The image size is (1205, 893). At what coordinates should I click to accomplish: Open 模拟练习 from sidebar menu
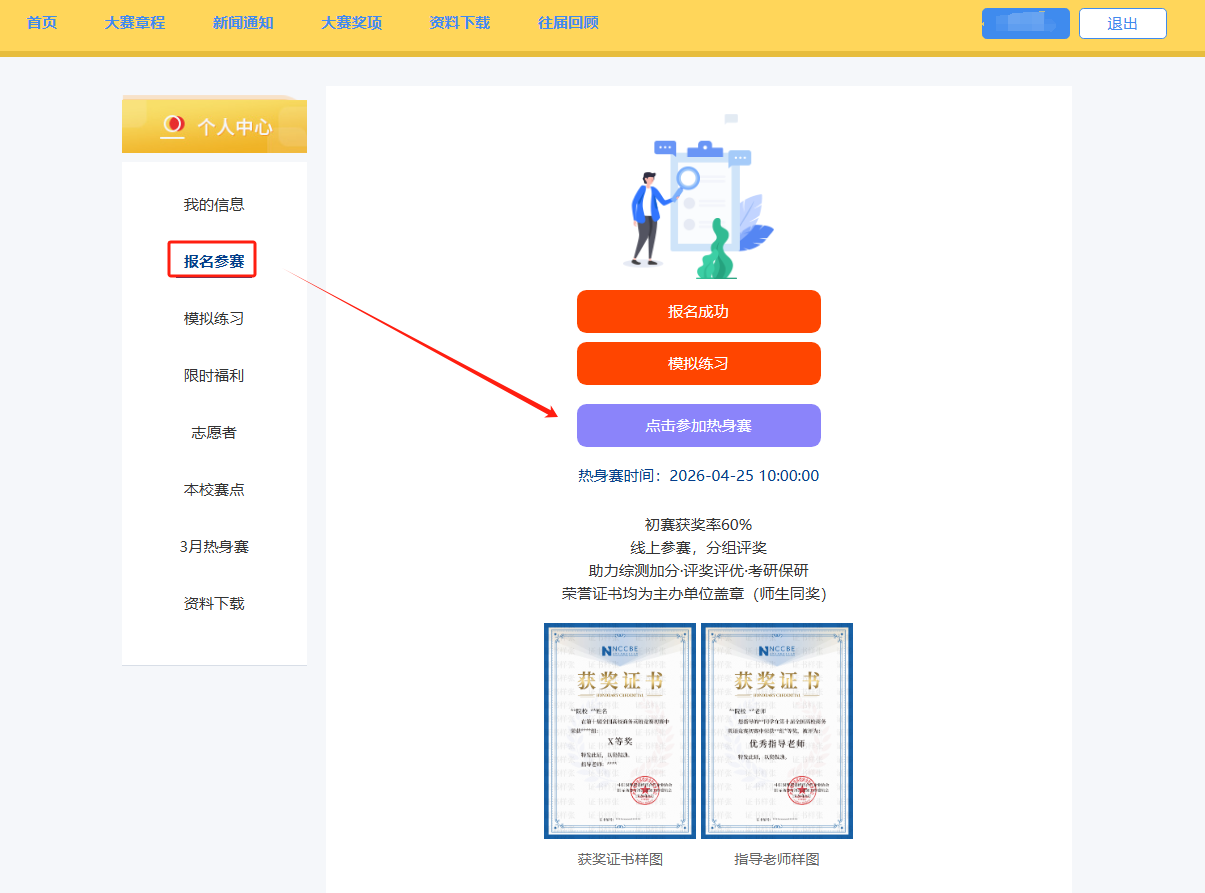214,319
